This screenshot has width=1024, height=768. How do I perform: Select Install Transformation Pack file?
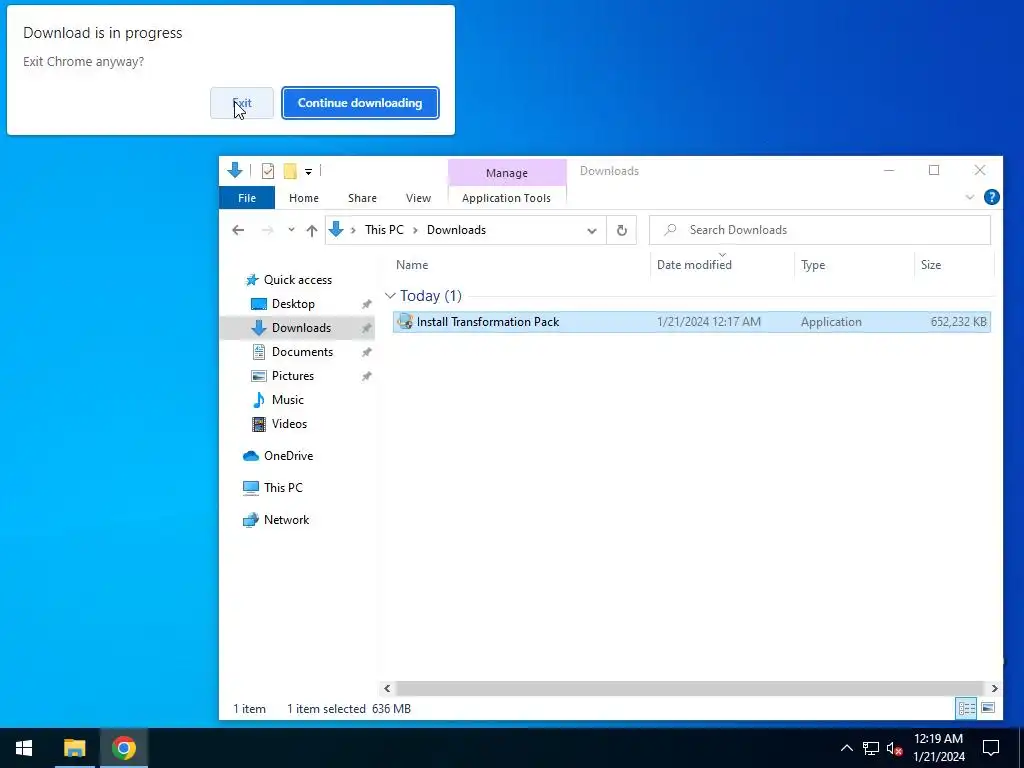(692, 322)
